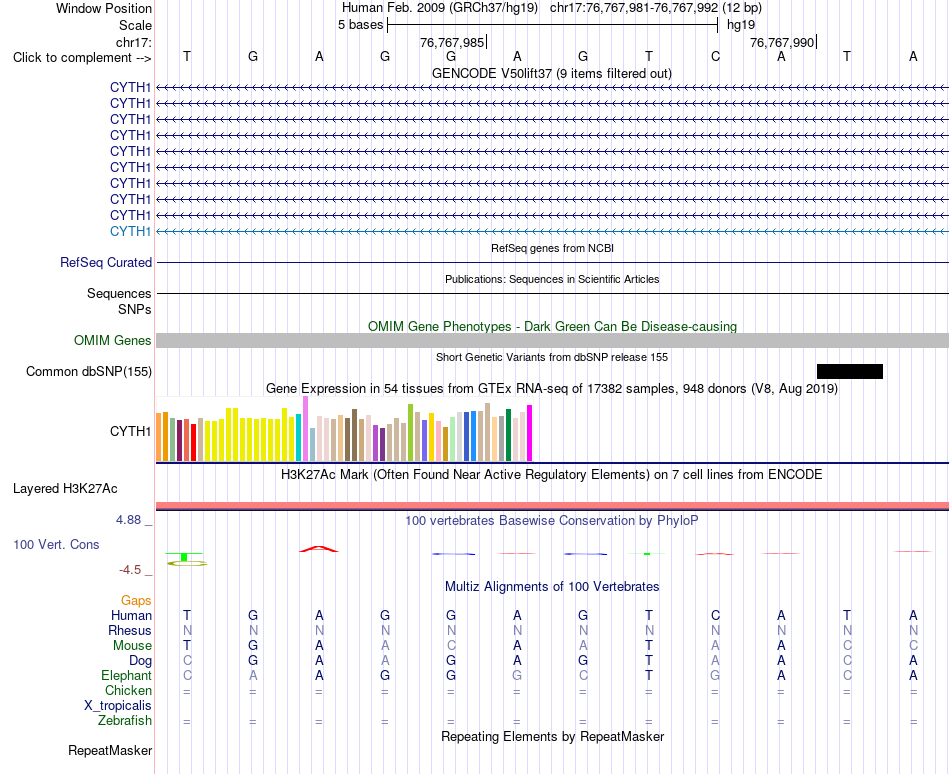Click 'RefSeq genes from NCBI' title

point(552,248)
